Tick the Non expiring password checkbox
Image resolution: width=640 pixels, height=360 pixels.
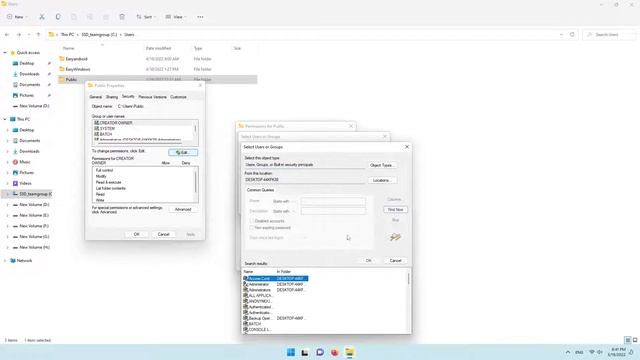[252, 228]
